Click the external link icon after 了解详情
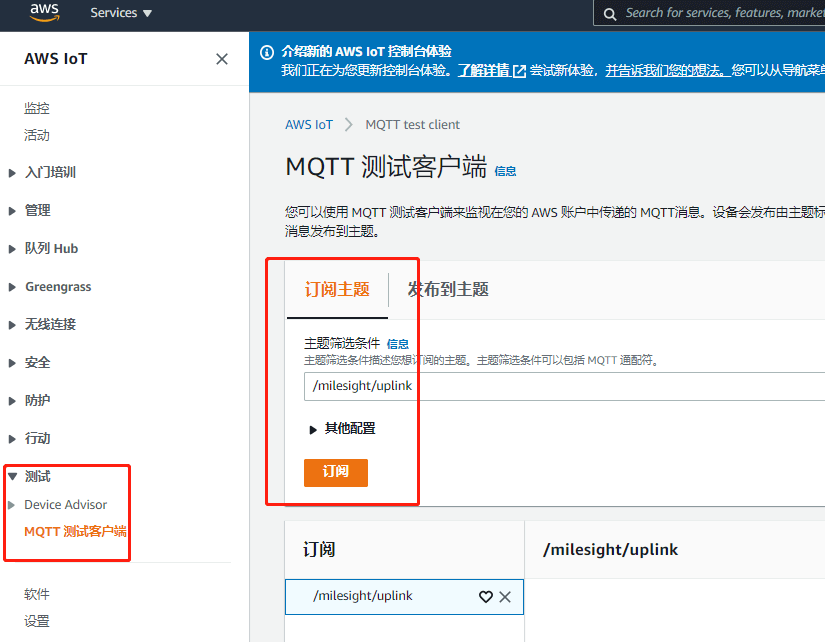 519,71
